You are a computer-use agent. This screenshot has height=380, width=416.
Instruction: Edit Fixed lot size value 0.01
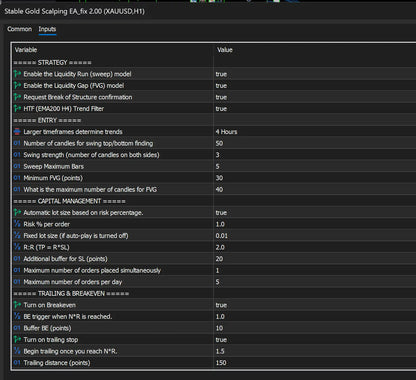click(222, 236)
